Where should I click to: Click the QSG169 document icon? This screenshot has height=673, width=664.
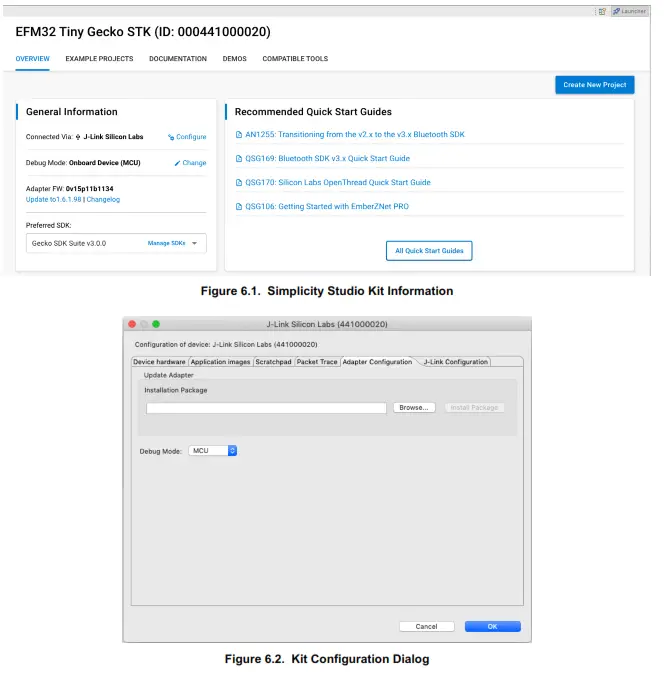pyautogui.click(x=238, y=159)
